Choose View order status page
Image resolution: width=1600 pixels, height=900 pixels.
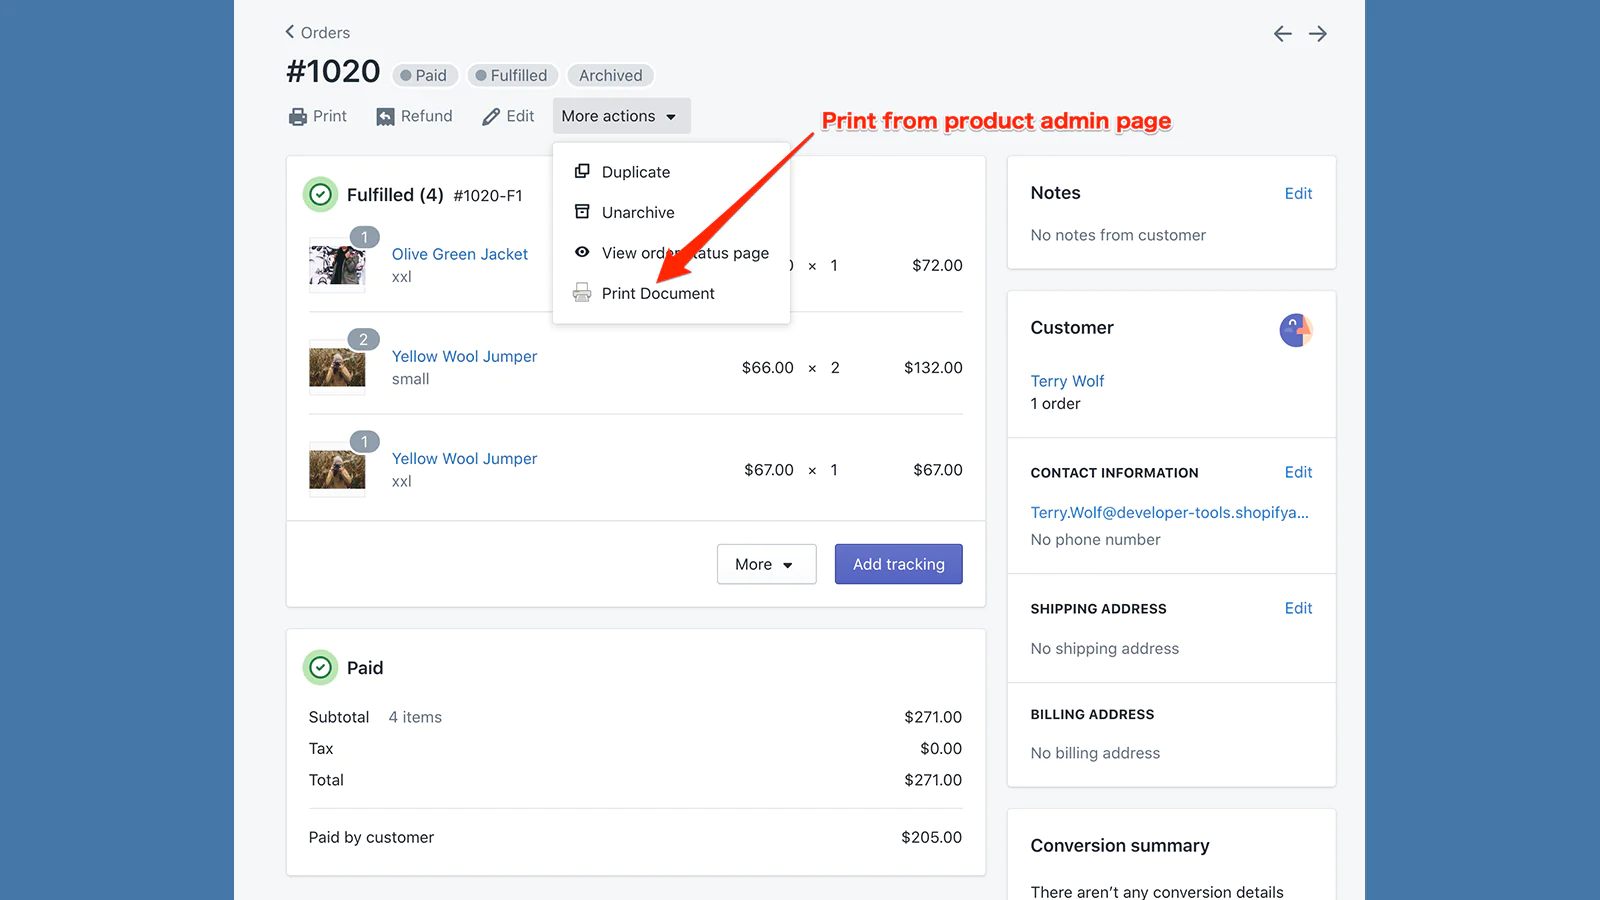pyautogui.click(x=671, y=253)
